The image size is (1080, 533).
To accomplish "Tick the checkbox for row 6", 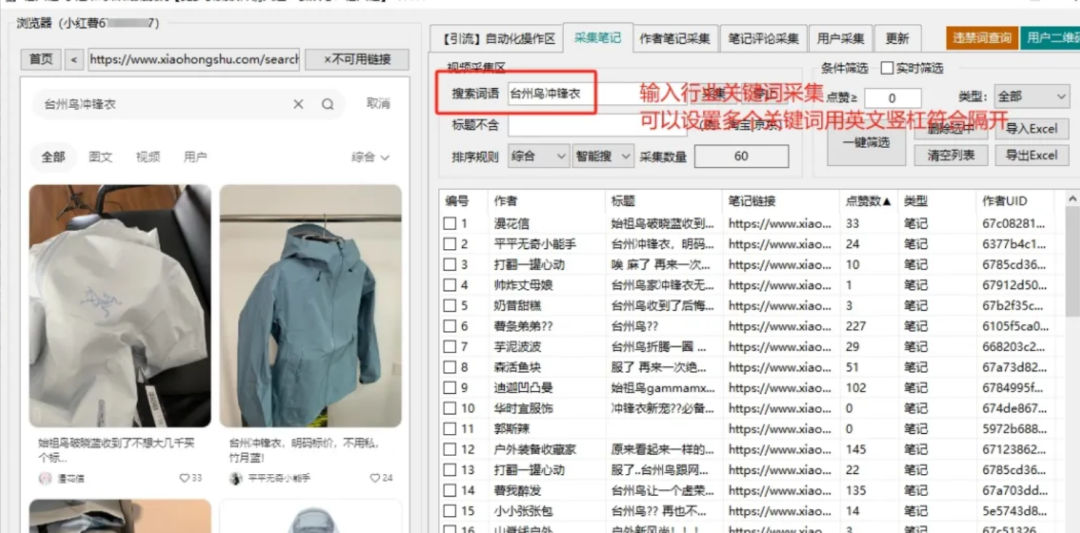I will pos(449,326).
